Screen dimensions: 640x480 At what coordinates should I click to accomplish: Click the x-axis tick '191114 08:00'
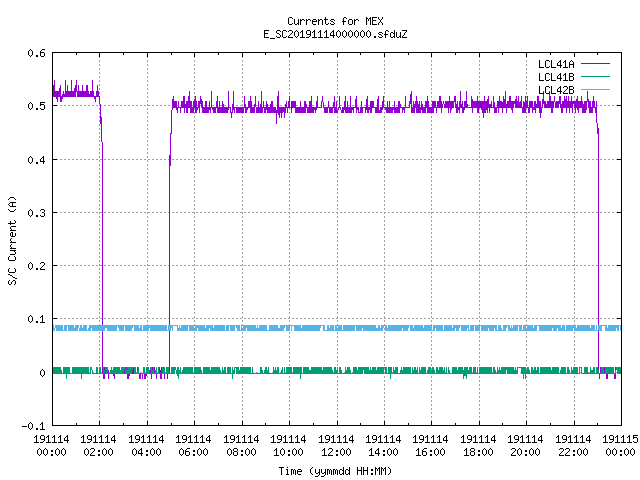tap(241, 446)
